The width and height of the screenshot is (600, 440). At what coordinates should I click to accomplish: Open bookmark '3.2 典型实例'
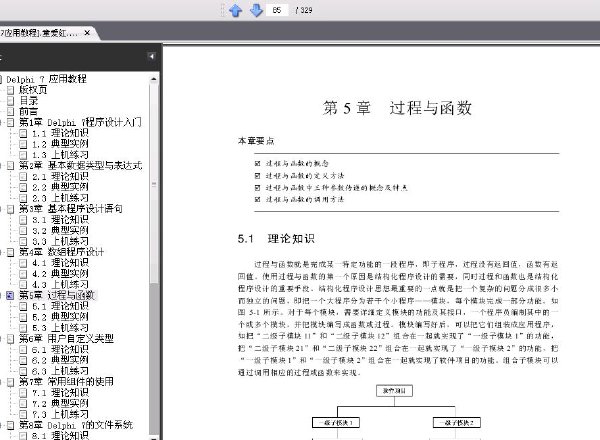[60, 230]
